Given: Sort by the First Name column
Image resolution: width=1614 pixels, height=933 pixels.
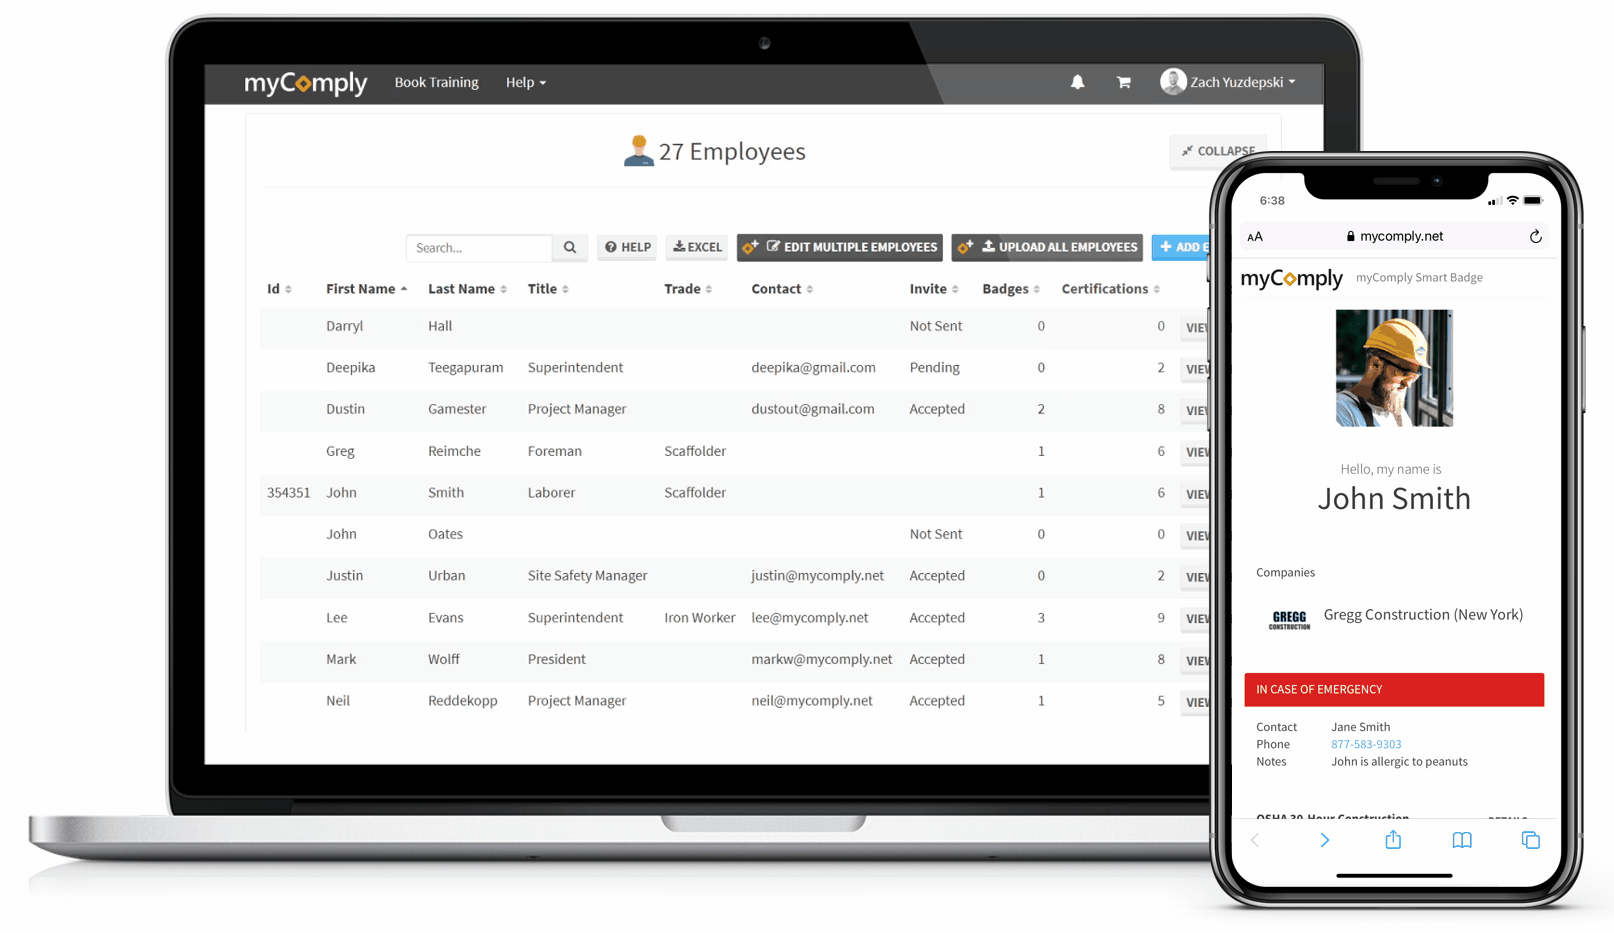Looking at the screenshot, I should pyautogui.click(x=366, y=289).
